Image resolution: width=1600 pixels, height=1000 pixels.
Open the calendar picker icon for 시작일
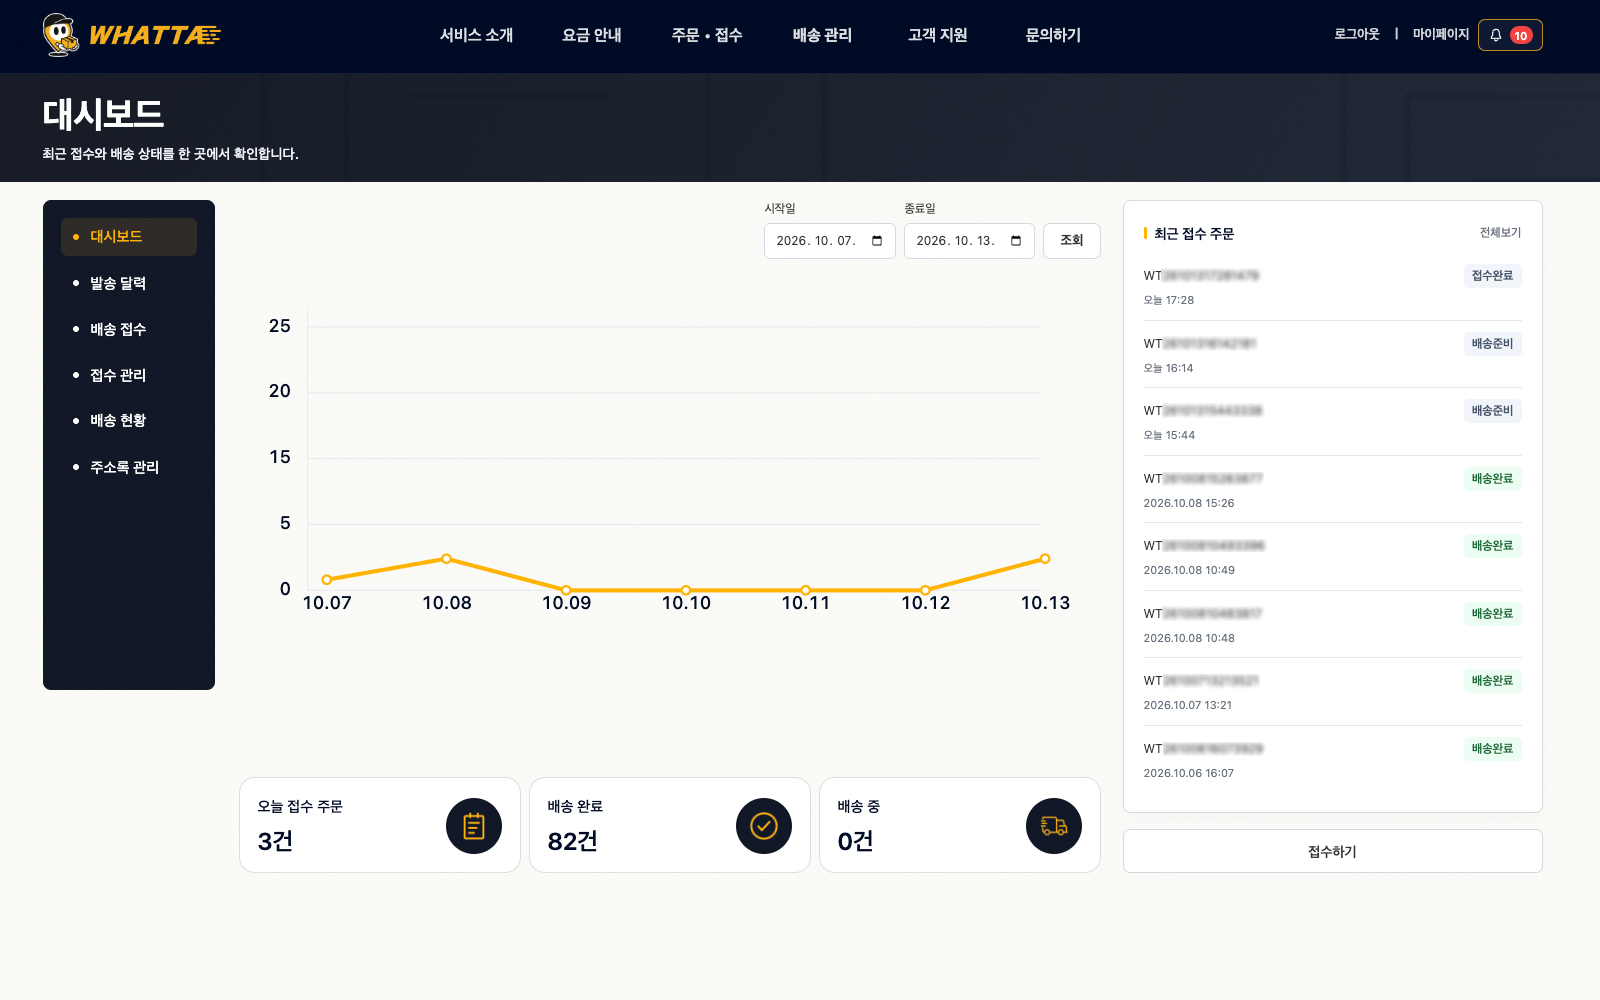click(x=877, y=241)
